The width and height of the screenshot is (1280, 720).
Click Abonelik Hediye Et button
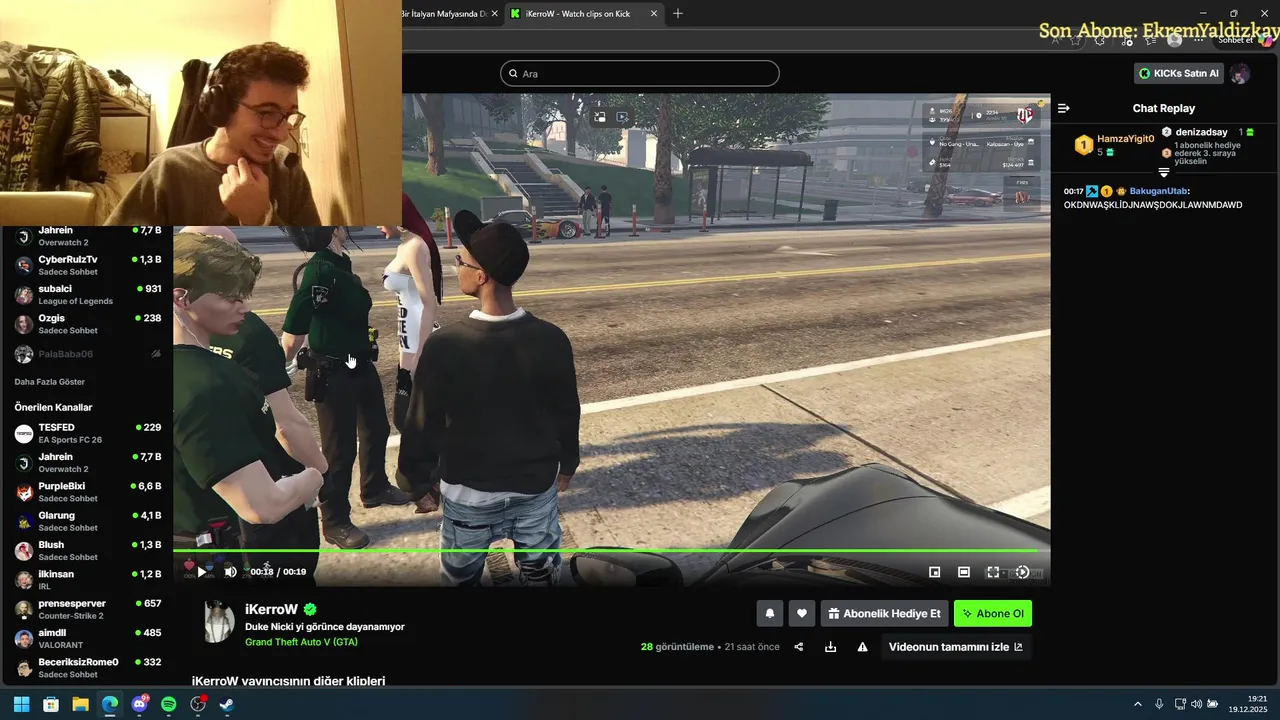click(x=884, y=613)
